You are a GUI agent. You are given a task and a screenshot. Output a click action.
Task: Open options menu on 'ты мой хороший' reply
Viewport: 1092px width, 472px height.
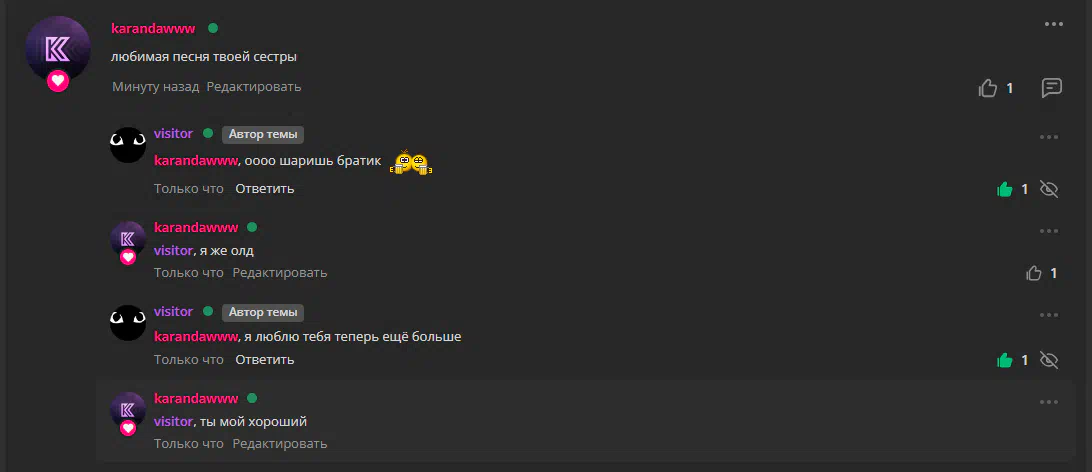point(1049,402)
